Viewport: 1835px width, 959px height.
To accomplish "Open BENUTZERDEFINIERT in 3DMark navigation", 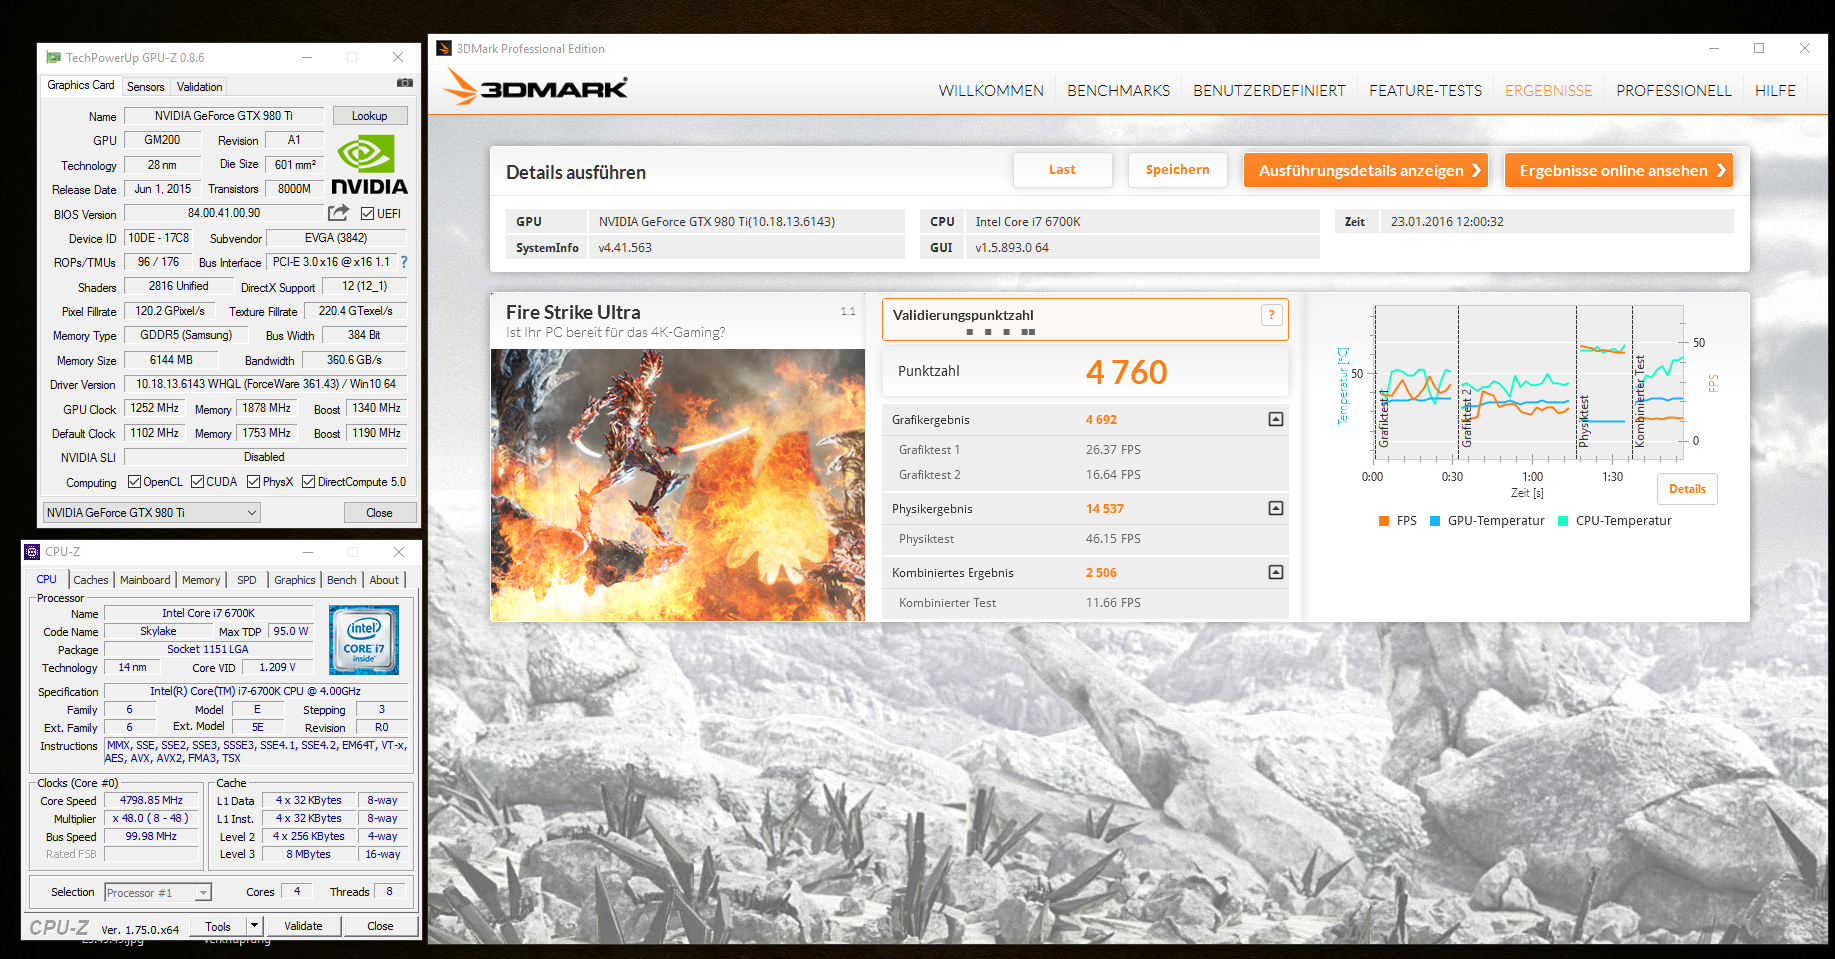I will click(x=1269, y=90).
